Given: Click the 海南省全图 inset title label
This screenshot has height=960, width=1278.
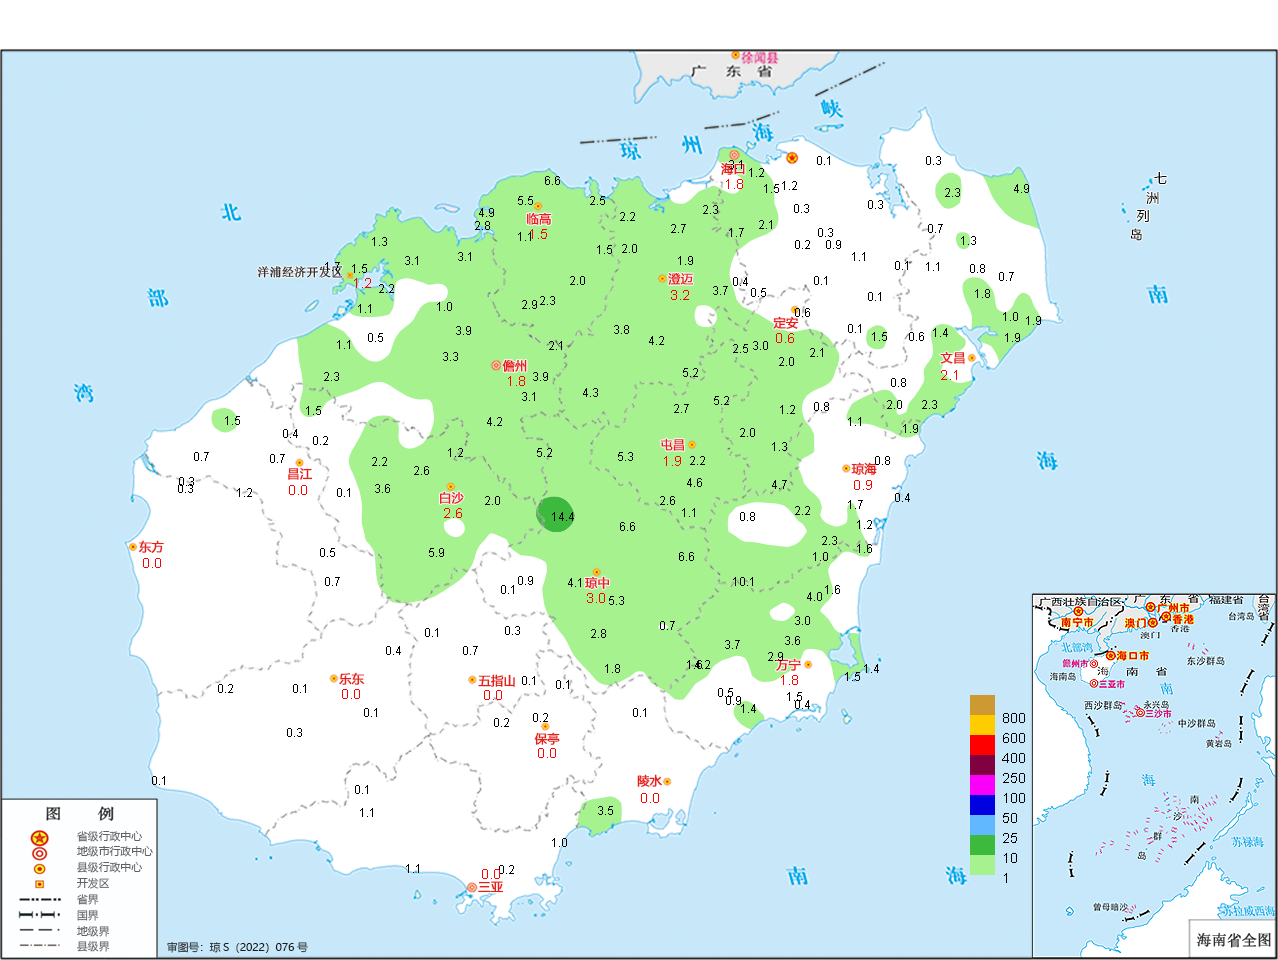Looking at the screenshot, I should (1233, 940).
